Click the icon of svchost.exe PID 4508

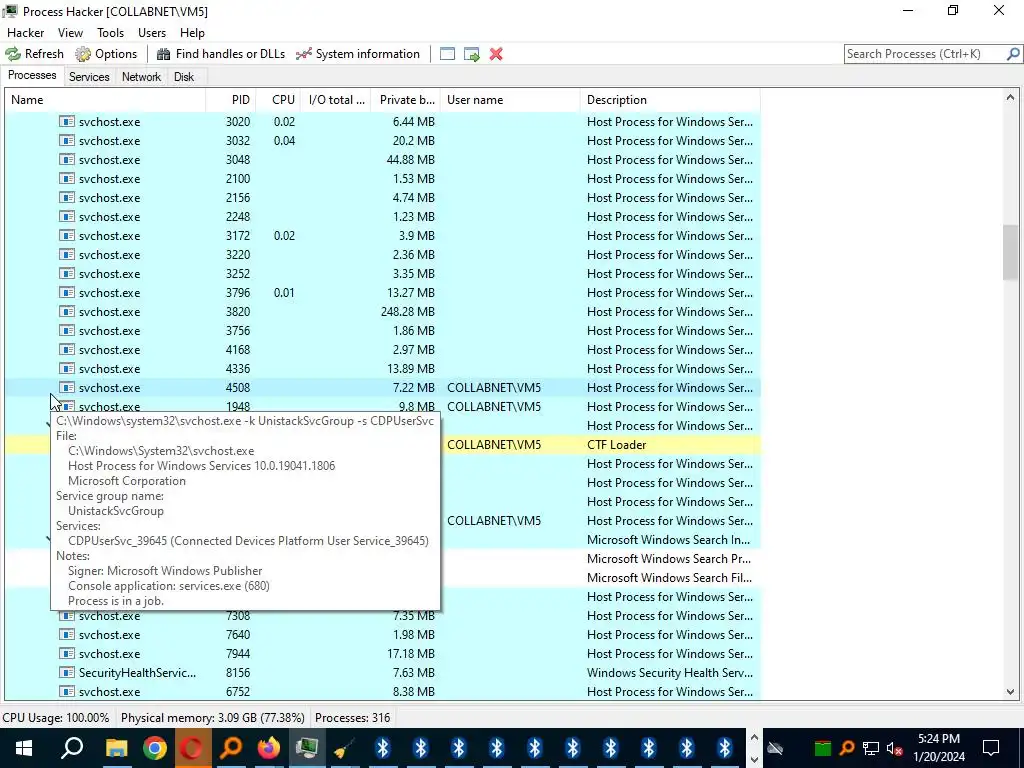[x=67, y=387]
